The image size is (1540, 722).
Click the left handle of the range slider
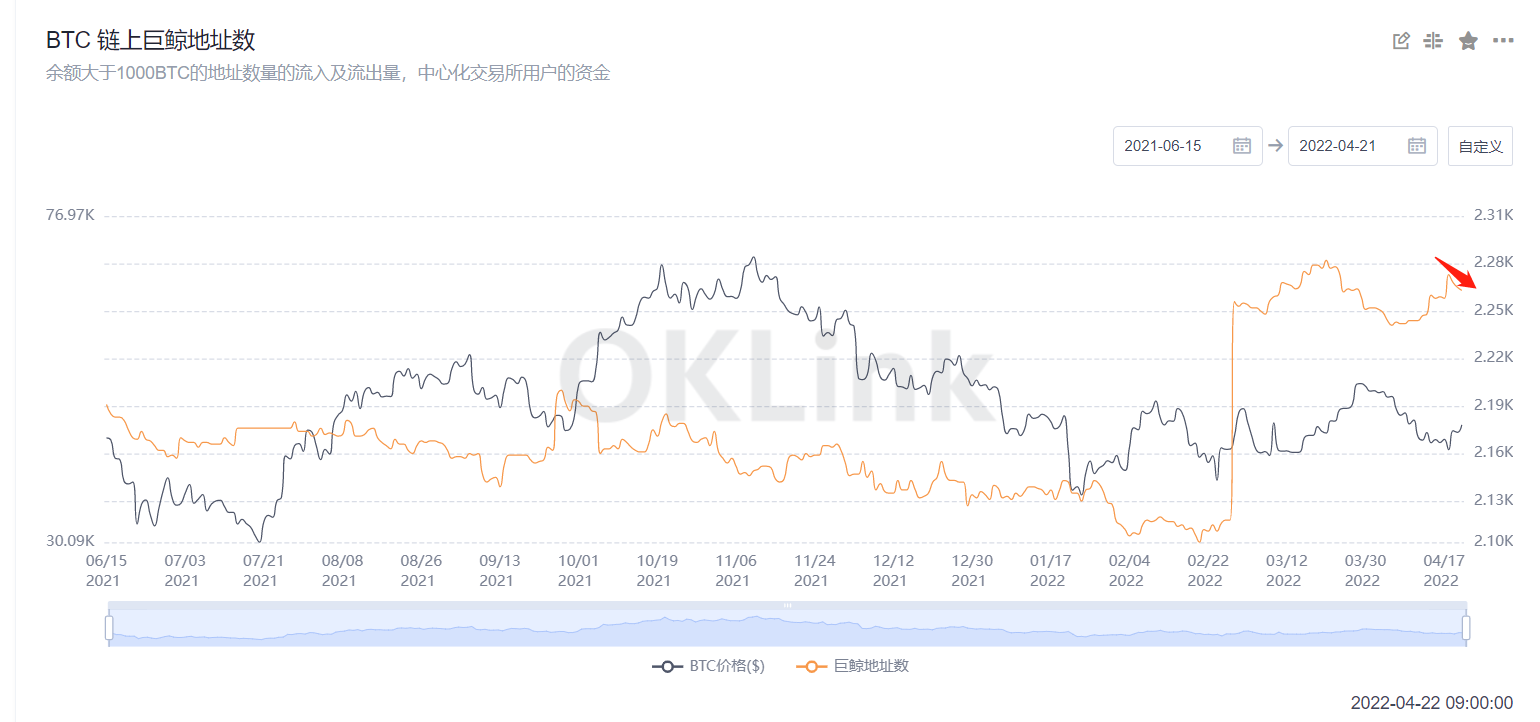coord(109,628)
